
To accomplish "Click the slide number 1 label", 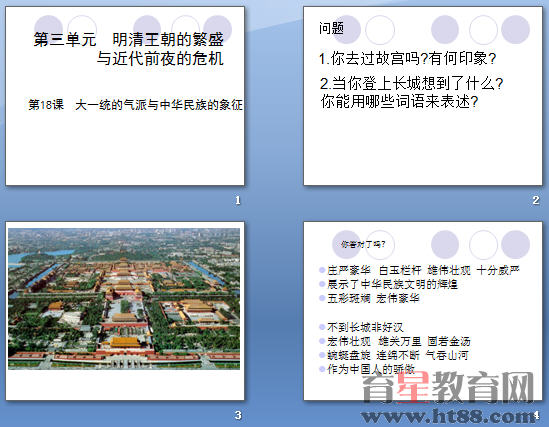I will pos(238,200).
